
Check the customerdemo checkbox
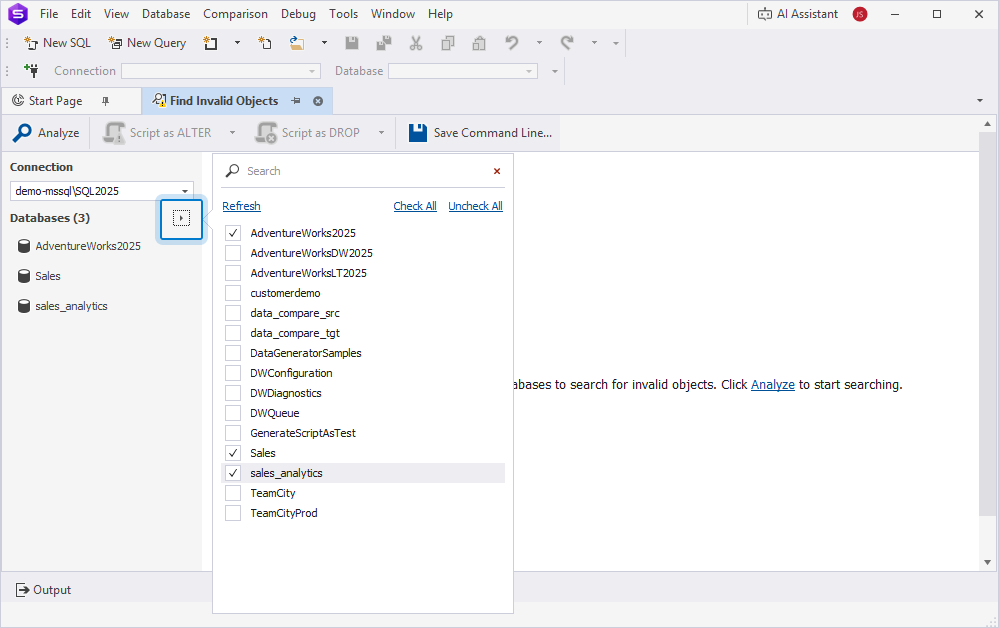pos(233,293)
